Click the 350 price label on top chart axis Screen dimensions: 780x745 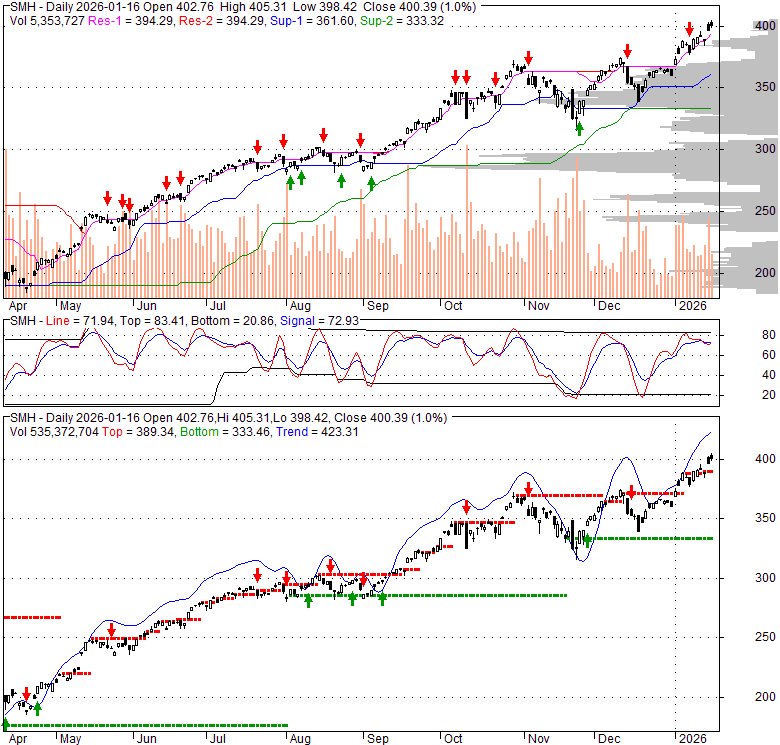click(x=765, y=87)
